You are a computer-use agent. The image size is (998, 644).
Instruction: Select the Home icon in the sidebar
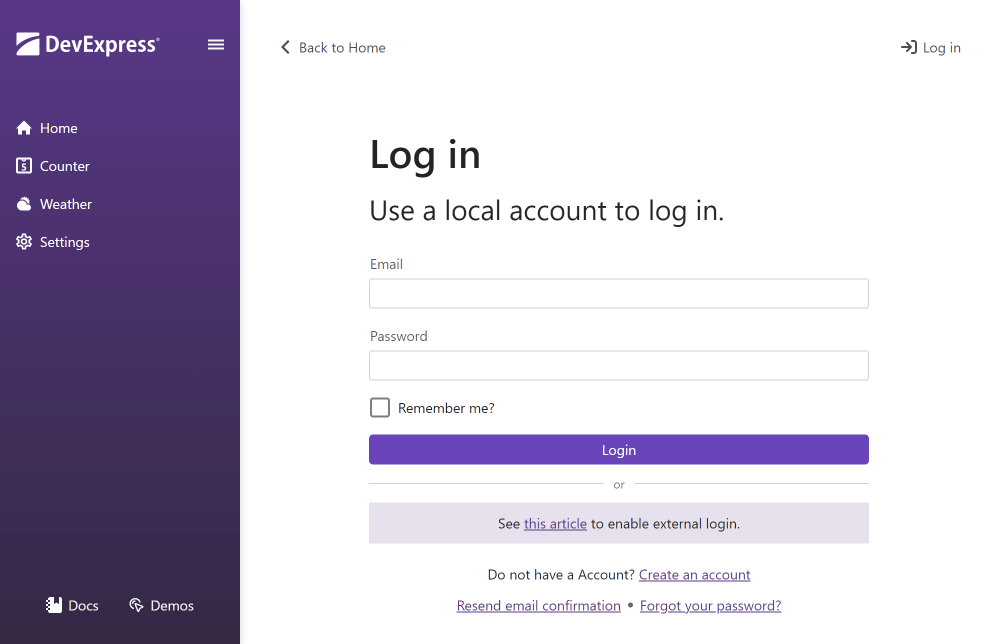click(23, 128)
